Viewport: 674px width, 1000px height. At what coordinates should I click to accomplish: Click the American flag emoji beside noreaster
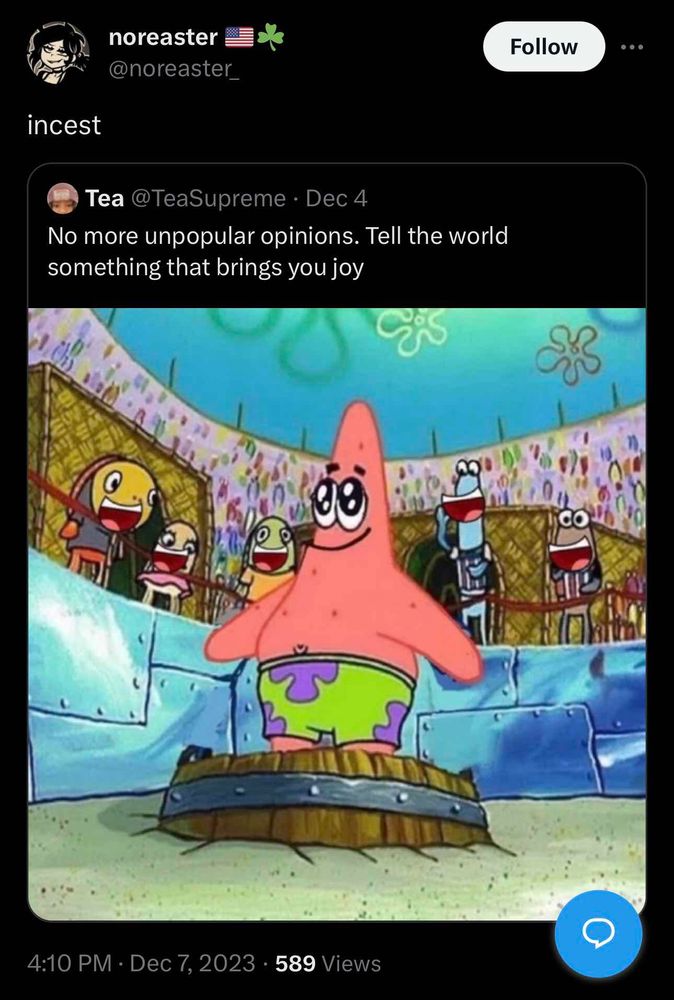pyautogui.click(x=240, y=38)
